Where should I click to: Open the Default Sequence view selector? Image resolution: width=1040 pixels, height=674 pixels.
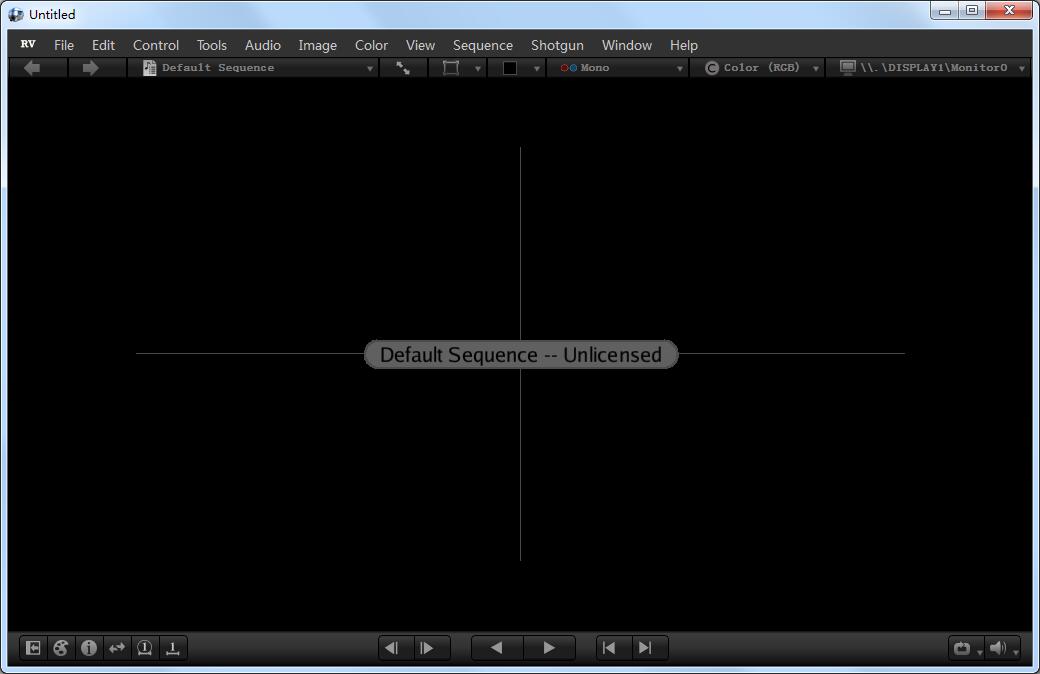[x=255, y=68]
